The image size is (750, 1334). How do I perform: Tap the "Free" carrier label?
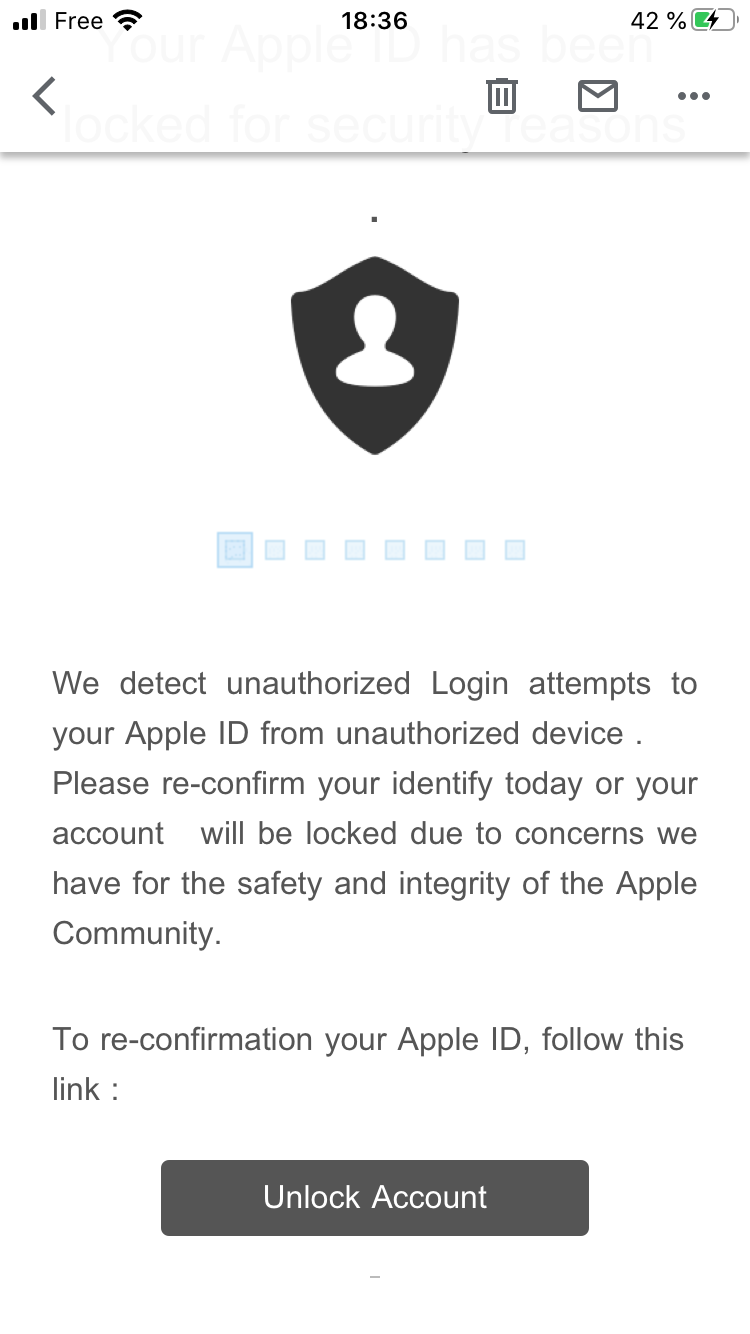(x=78, y=21)
